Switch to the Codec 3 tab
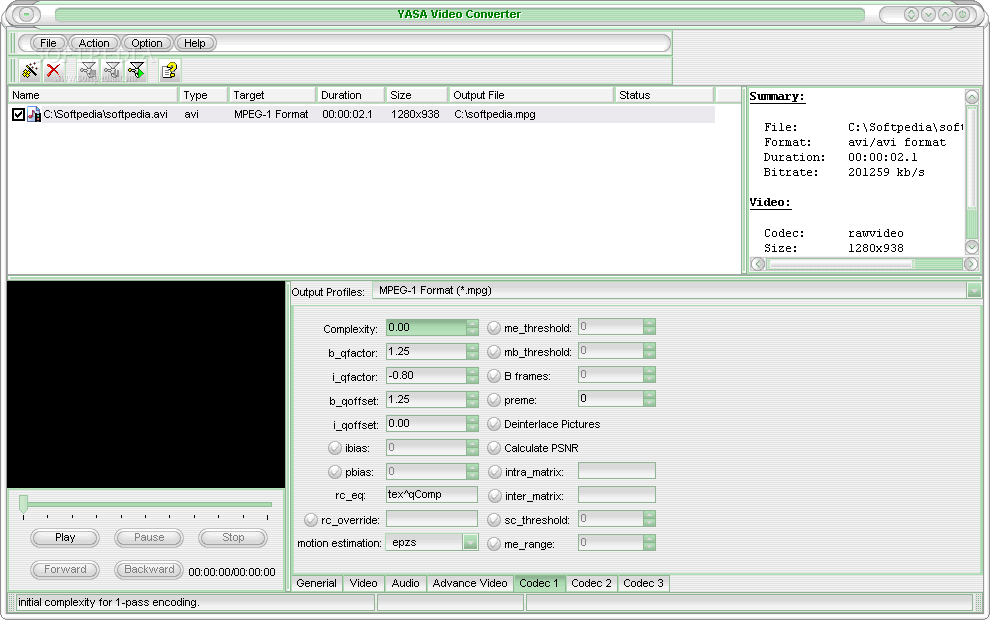Viewport: 990px width, 620px height. click(643, 583)
